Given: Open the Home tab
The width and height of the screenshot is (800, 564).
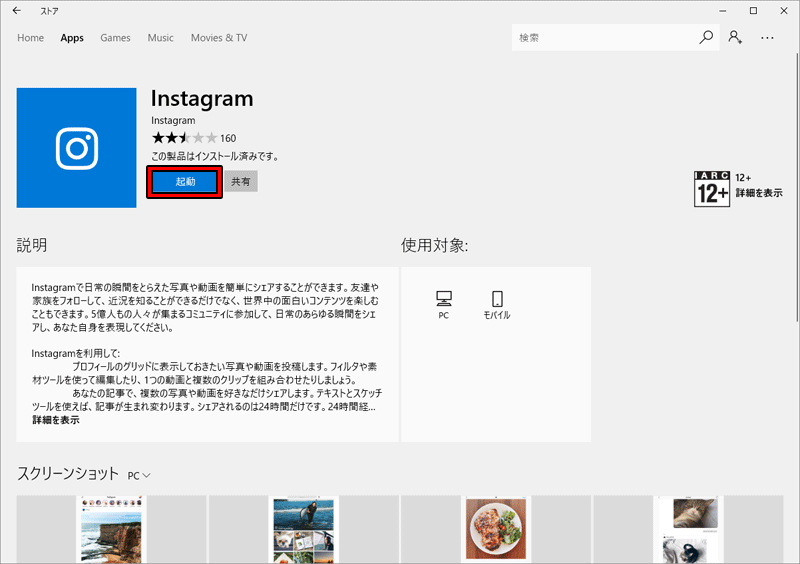Looking at the screenshot, I should (31, 38).
